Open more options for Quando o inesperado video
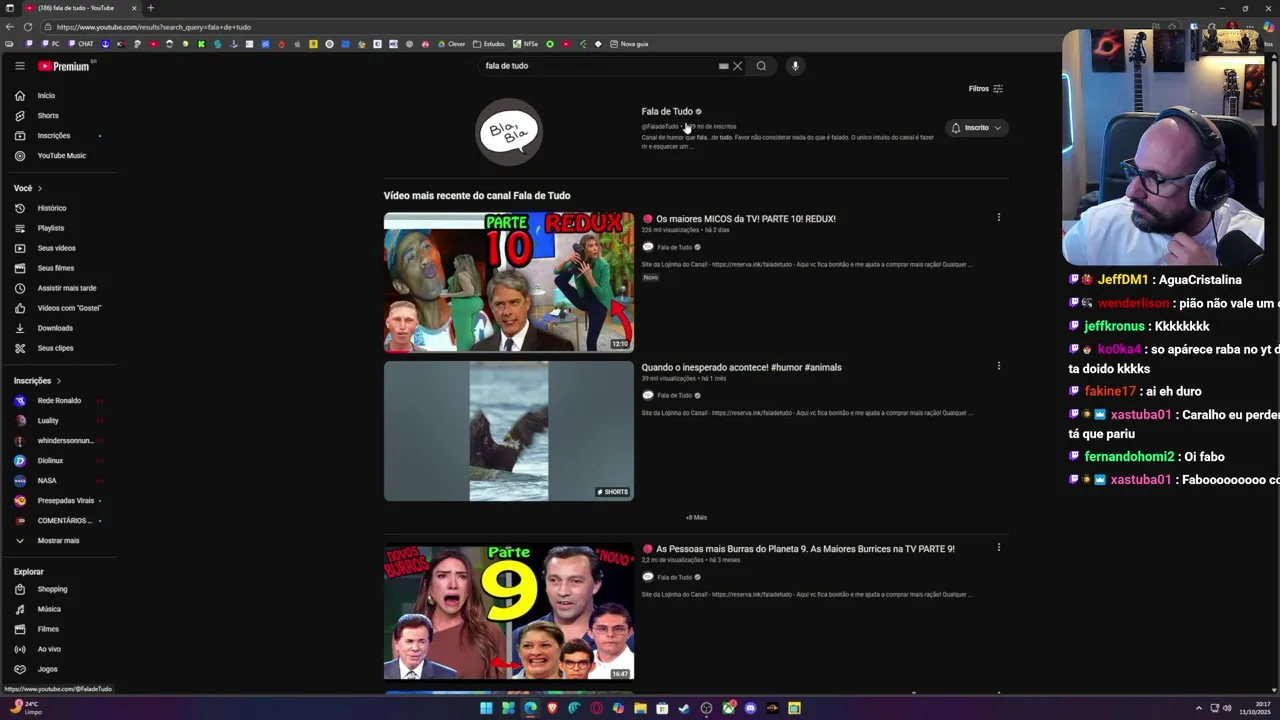This screenshot has width=1280, height=720. (x=998, y=366)
